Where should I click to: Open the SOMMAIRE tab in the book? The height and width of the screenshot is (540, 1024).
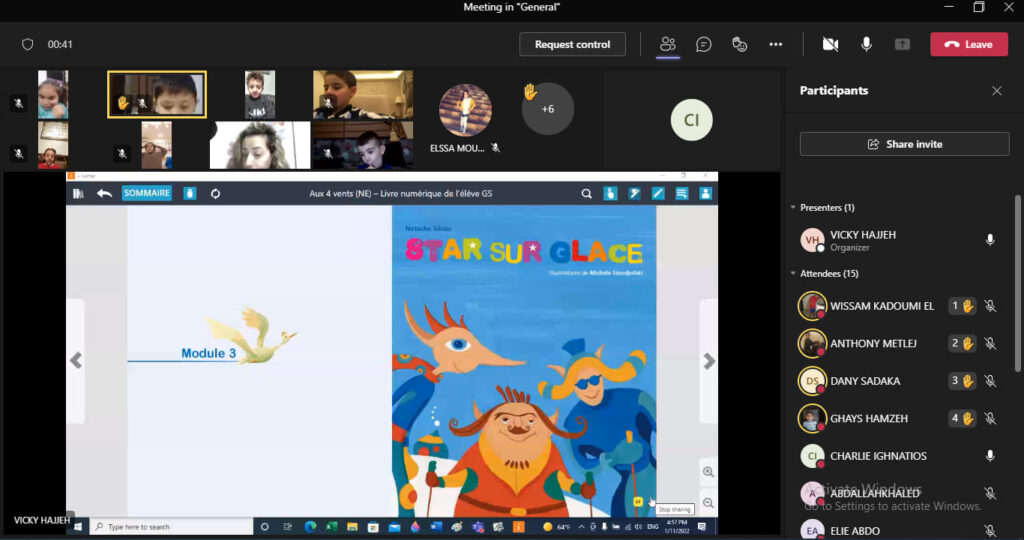pyautogui.click(x=147, y=193)
